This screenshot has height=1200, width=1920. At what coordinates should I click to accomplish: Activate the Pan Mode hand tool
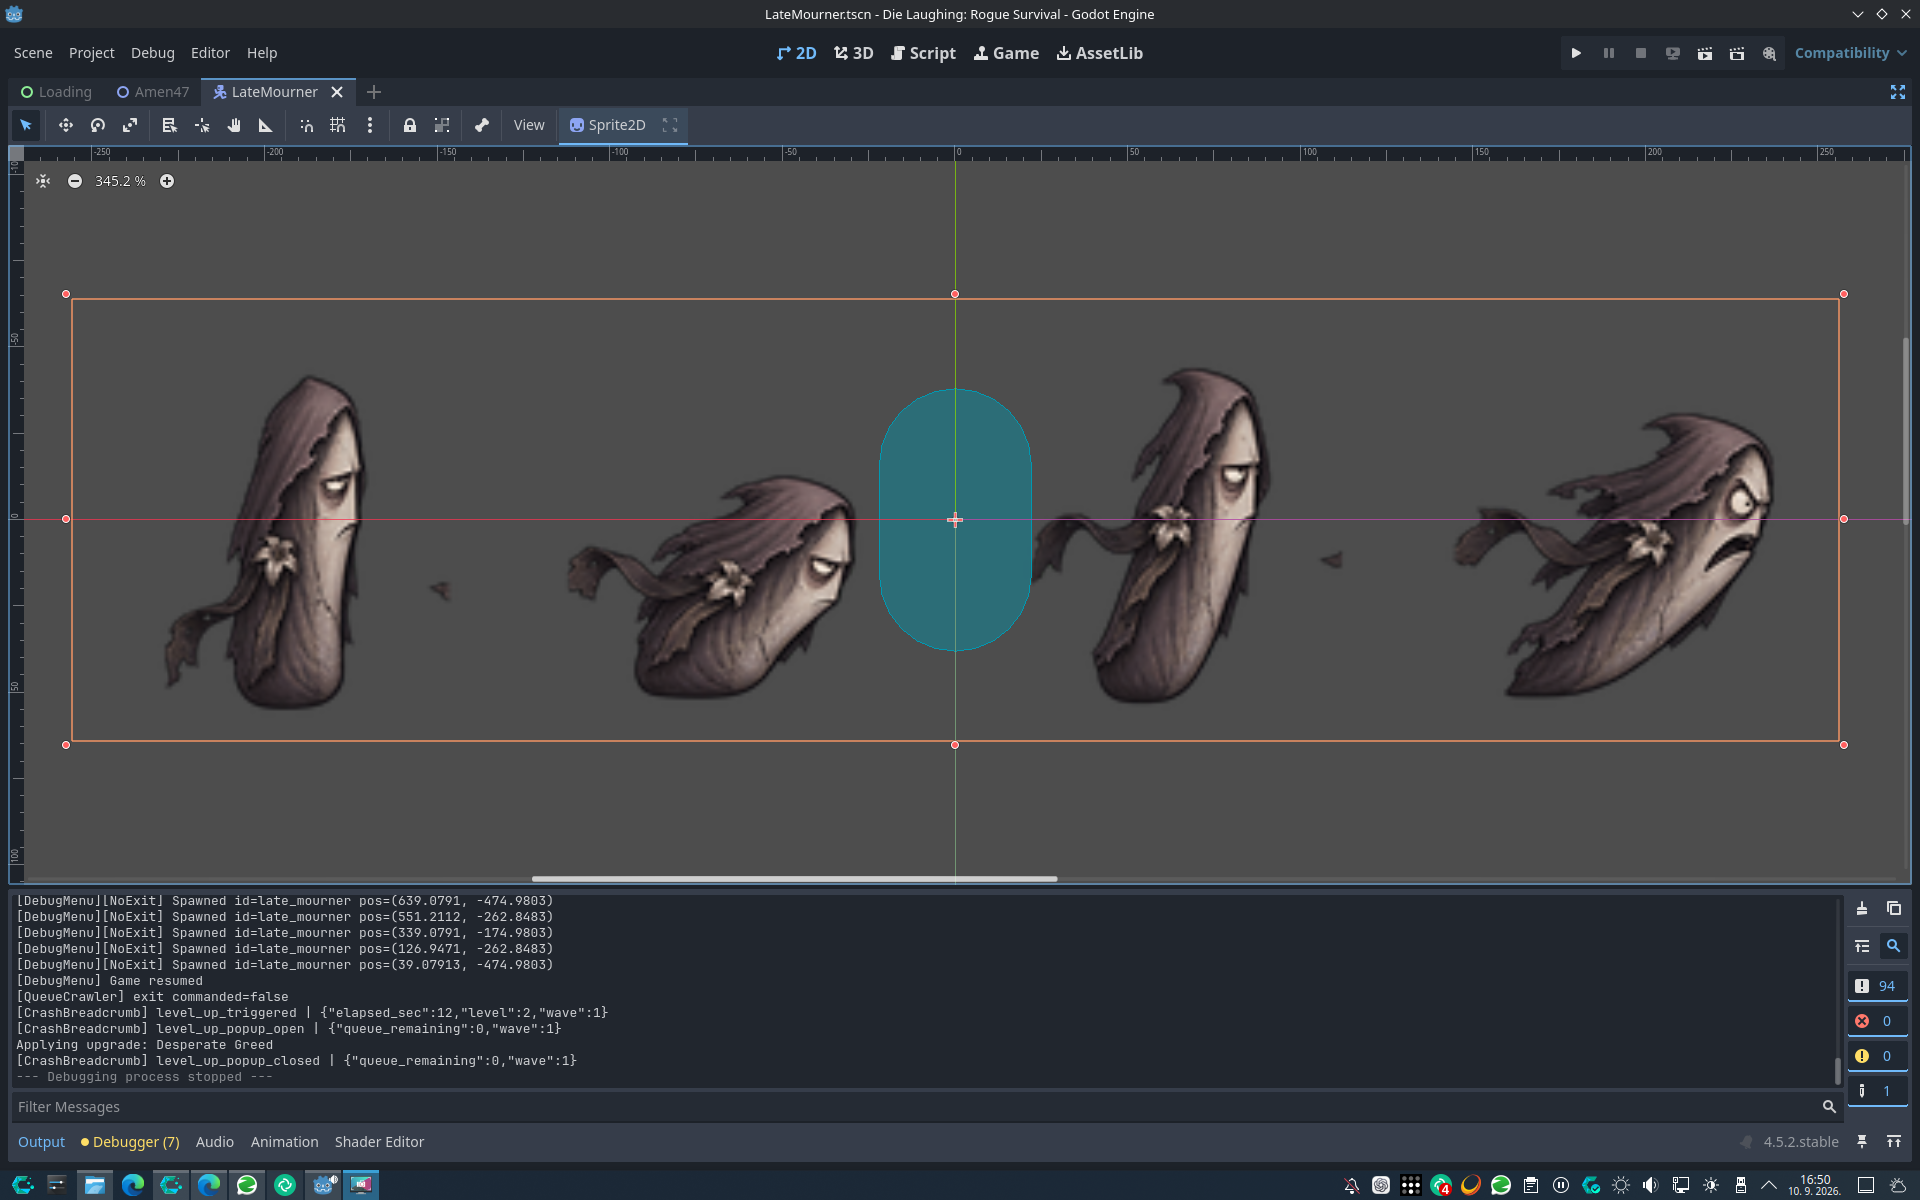tap(234, 125)
